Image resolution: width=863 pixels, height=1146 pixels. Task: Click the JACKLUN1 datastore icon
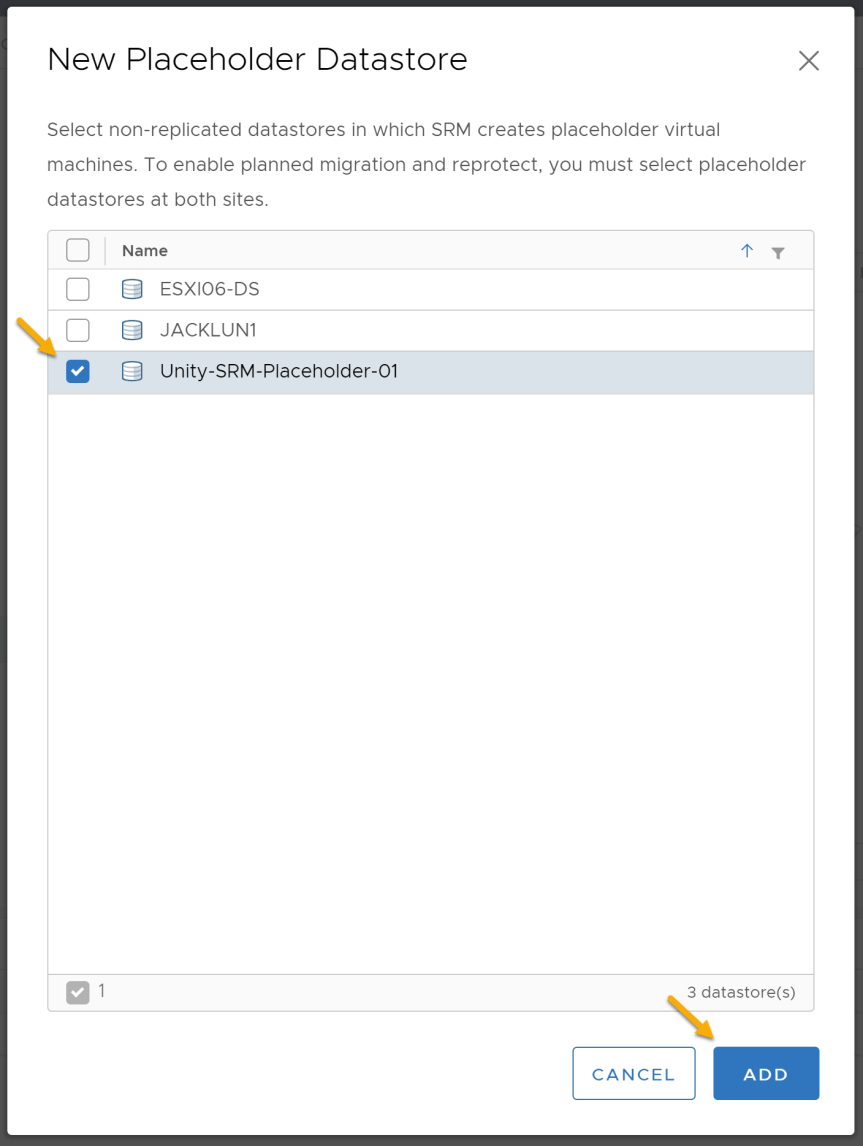pos(132,330)
